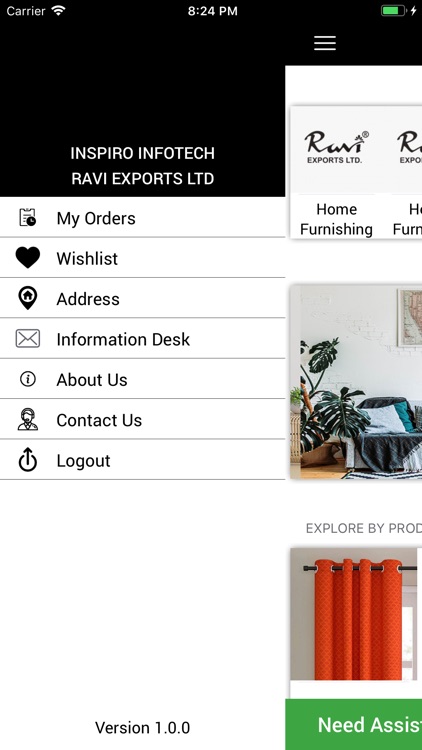The width and height of the screenshot is (422, 750).
Task: Click the About Us info icon
Action: click(28, 379)
